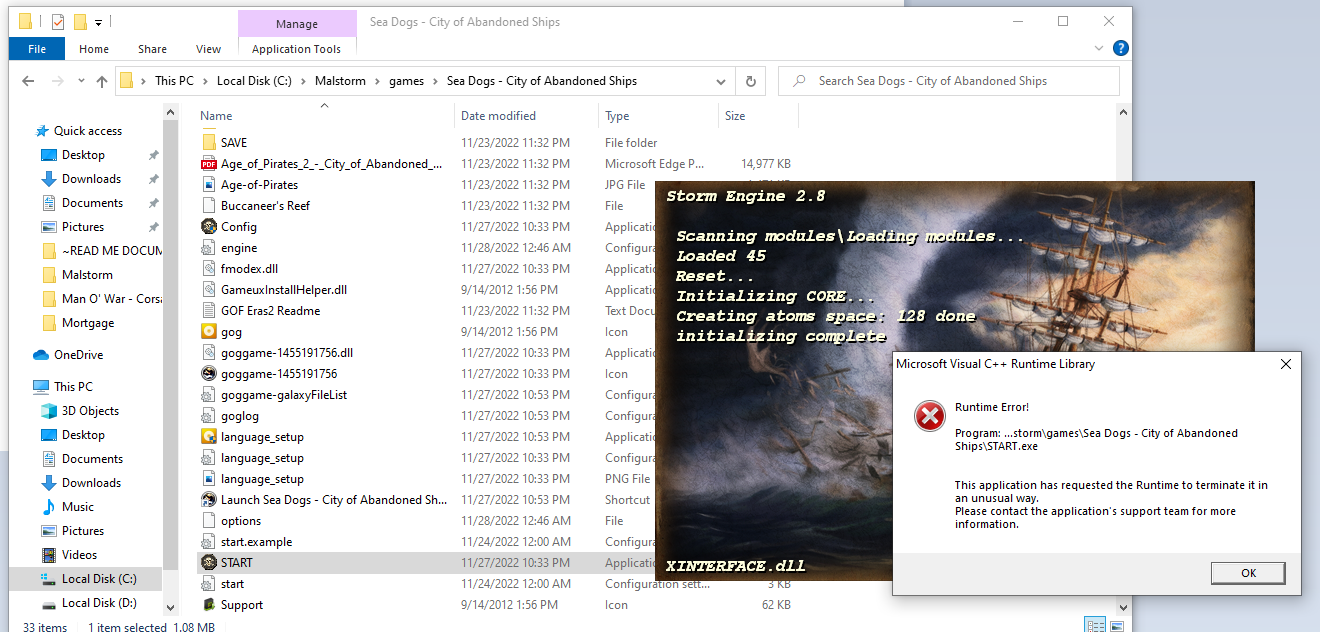This screenshot has height=632, width=1320.
Task: Select the Age-of-Pirates JPG file icon
Action: [209, 185]
